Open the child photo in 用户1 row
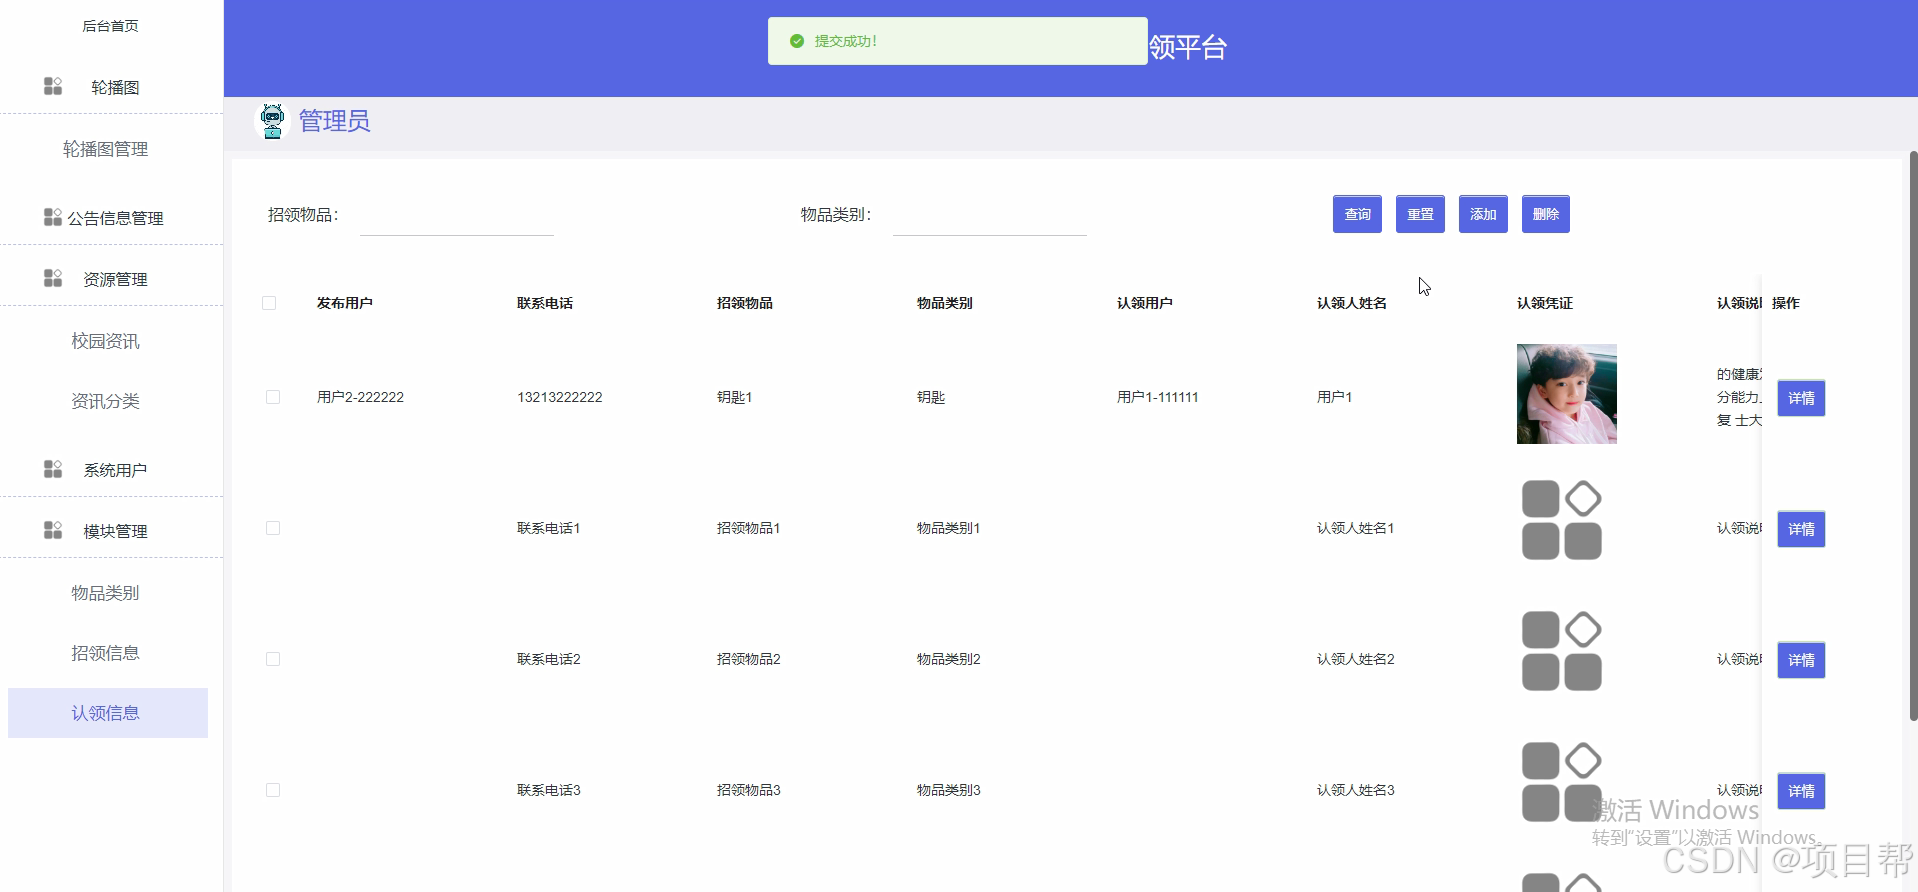Screen dimensions: 1918x892 pyautogui.click(x=1567, y=394)
